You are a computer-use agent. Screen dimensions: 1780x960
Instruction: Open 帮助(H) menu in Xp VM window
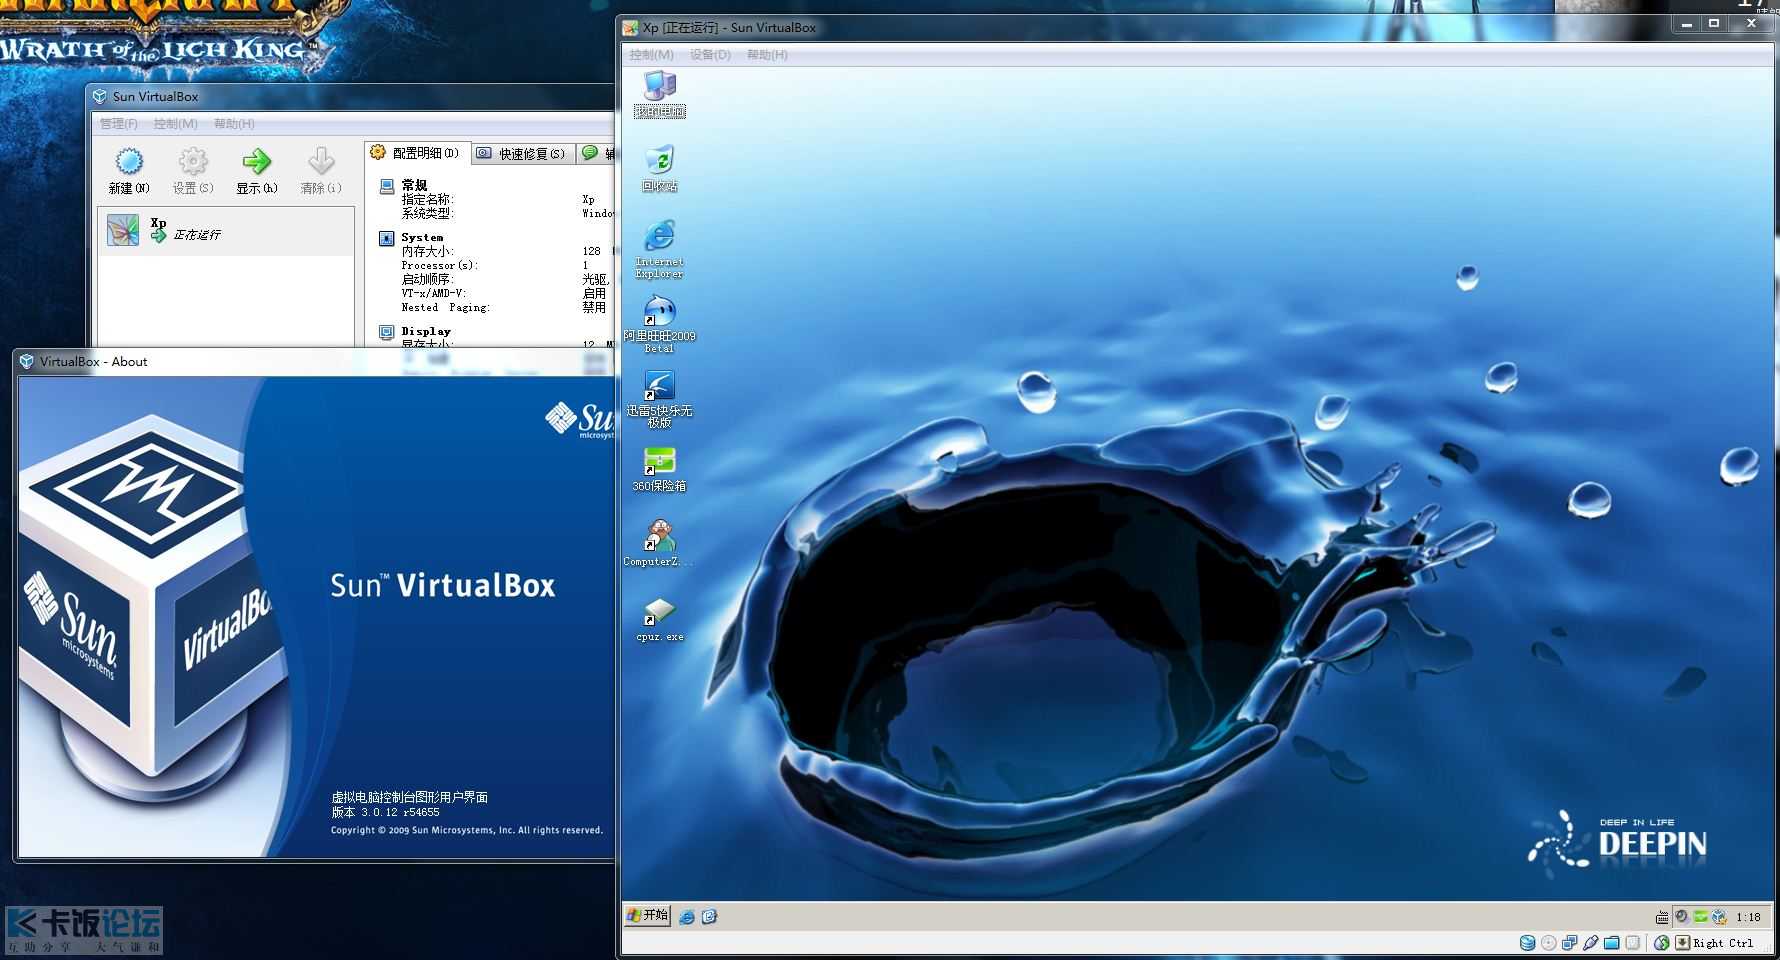coord(767,55)
